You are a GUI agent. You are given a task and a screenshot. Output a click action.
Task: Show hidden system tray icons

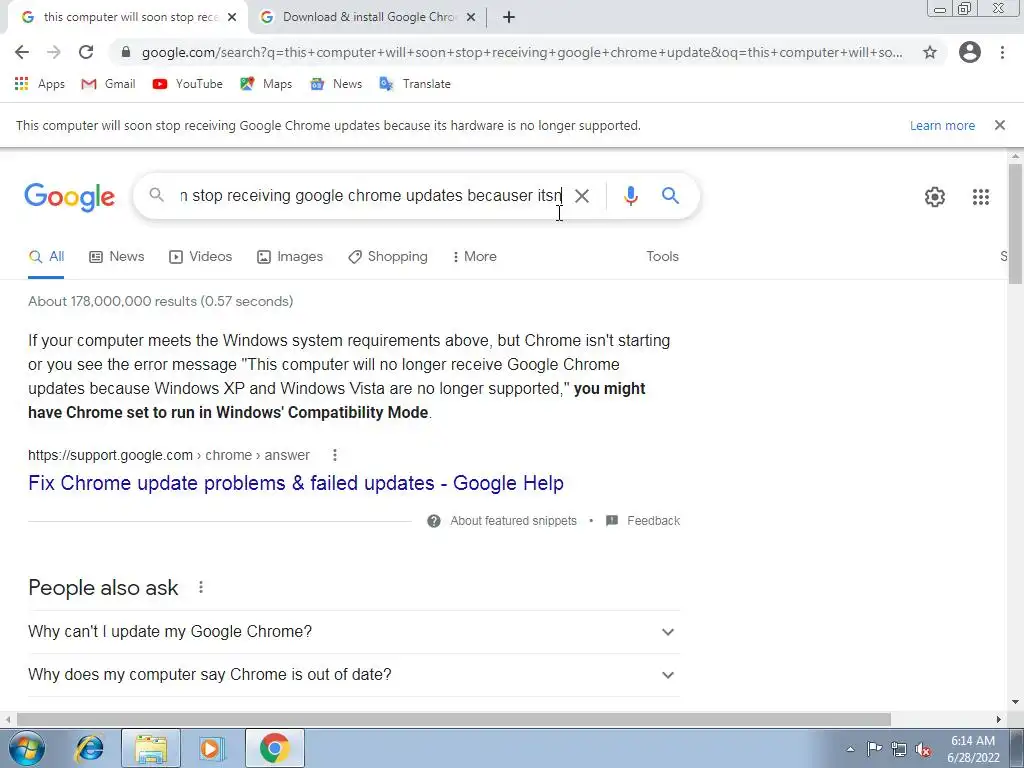tap(850, 749)
